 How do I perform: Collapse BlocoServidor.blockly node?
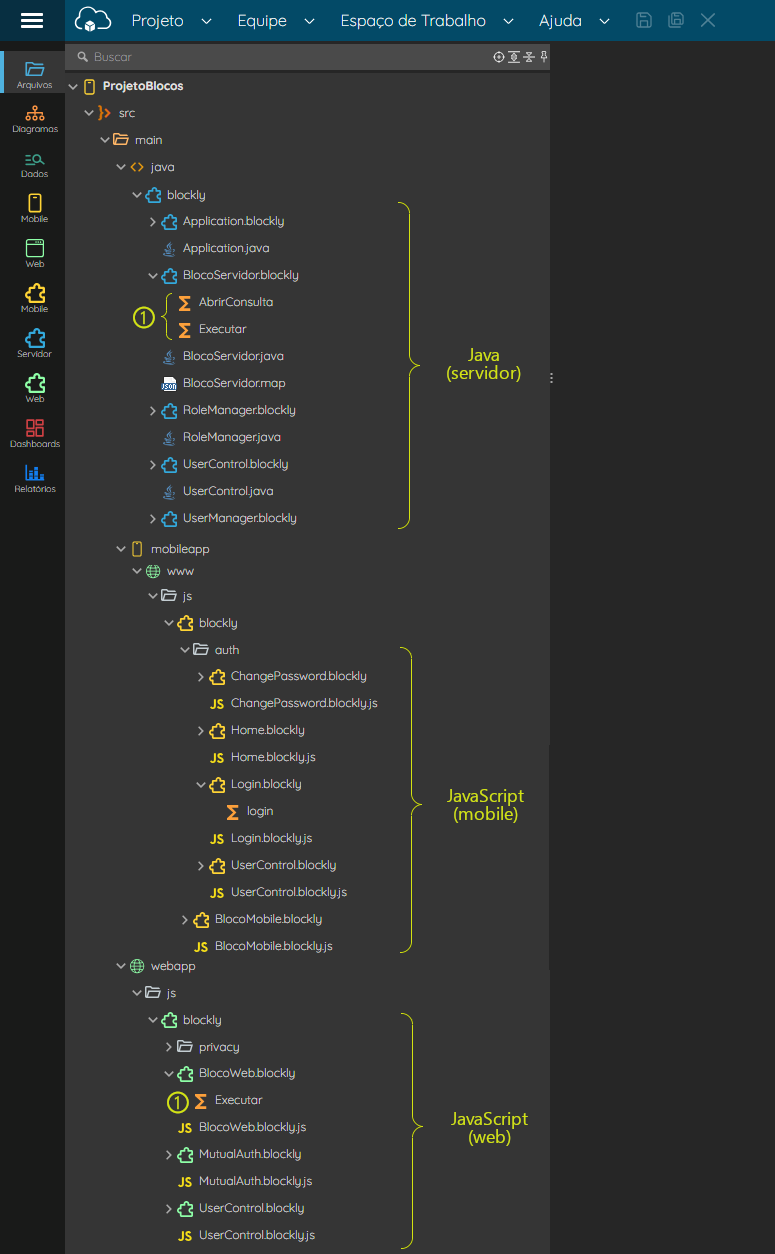(153, 275)
